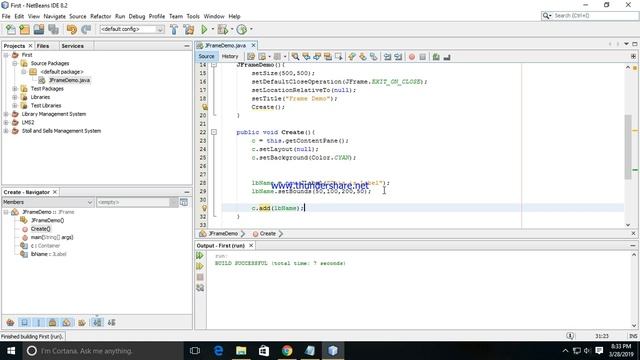Expand the LMS2 project node

tap(6, 122)
